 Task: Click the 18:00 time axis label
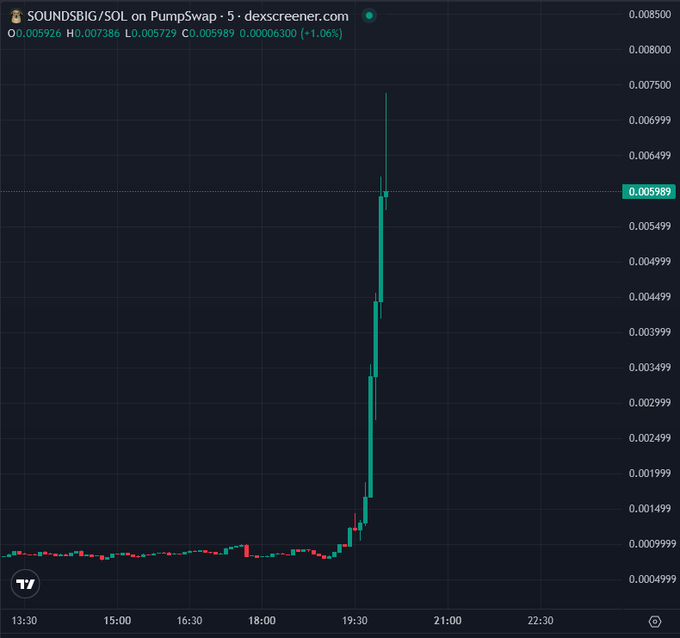tap(262, 621)
